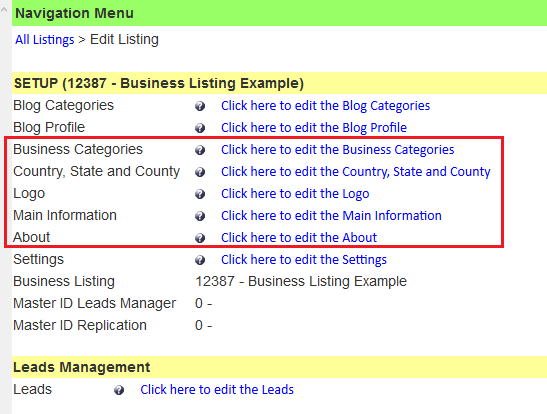Viewport: 547px width, 414px height.
Task: Open the edit Business Categories link
Action: point(338,150)
